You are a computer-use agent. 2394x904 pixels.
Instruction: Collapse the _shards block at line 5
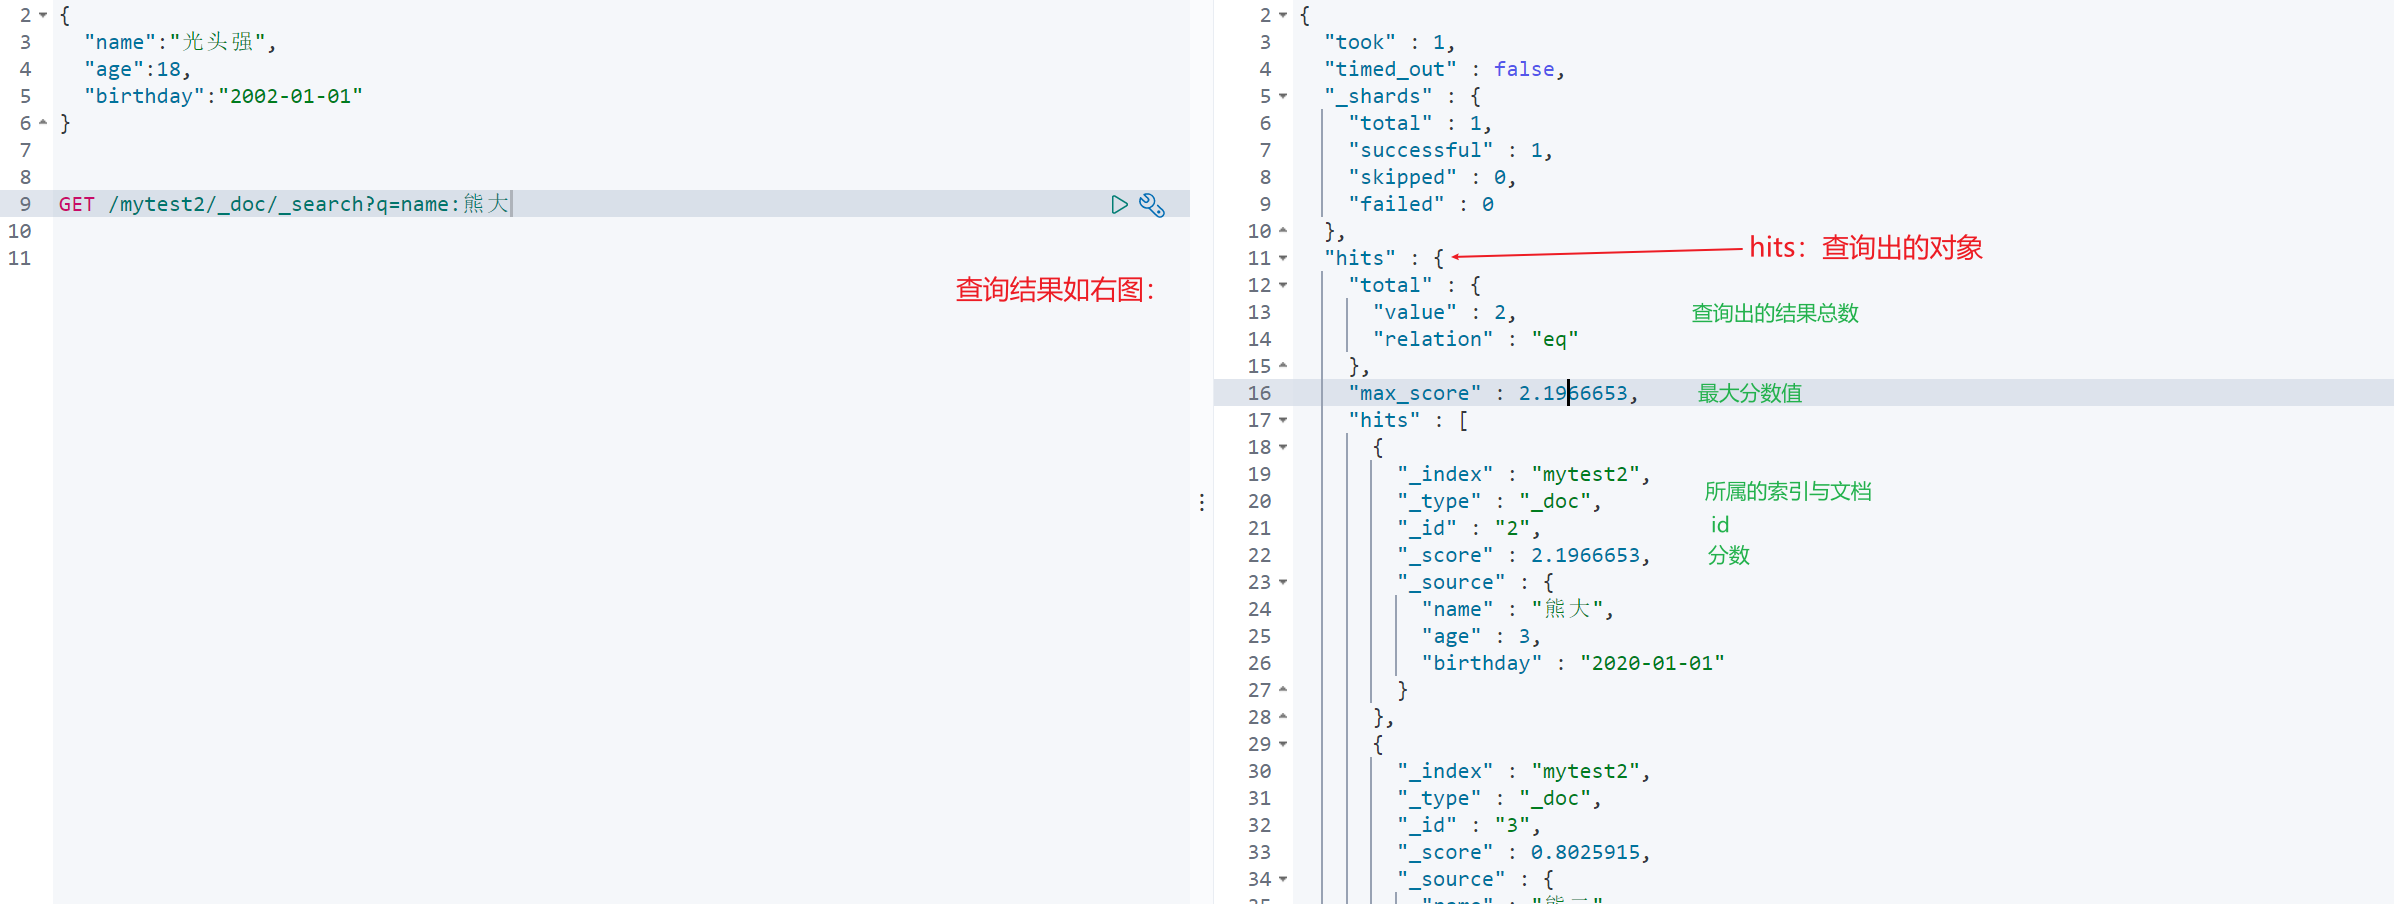tap(1283, 96)
